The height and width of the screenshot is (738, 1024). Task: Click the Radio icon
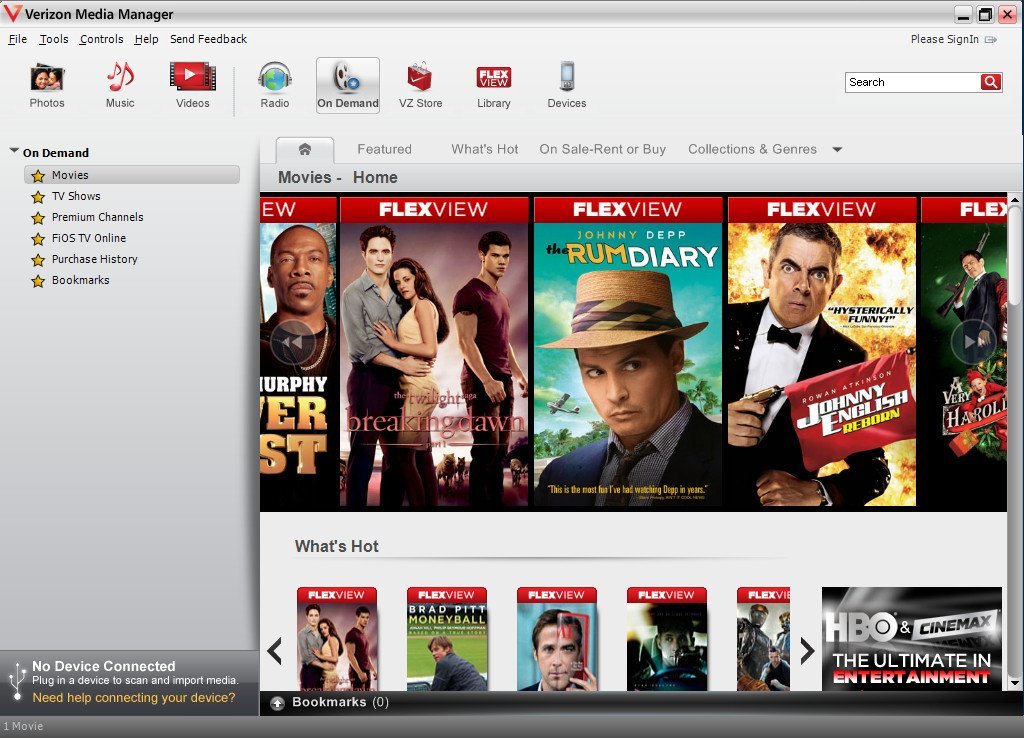pos(273,84)
